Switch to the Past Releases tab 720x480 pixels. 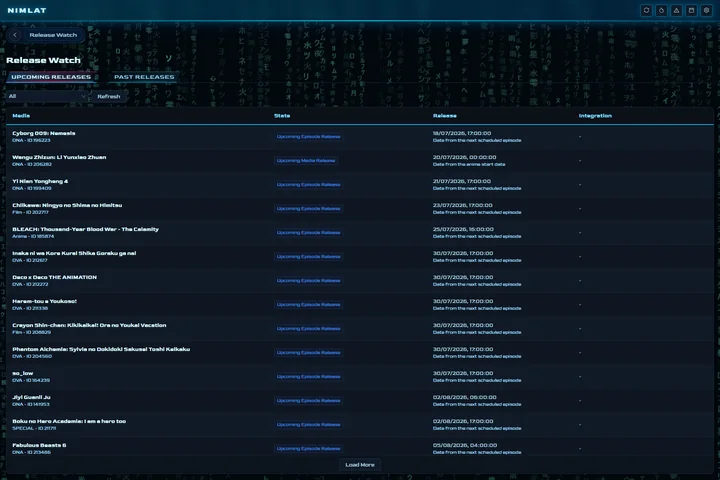(144, 77)
